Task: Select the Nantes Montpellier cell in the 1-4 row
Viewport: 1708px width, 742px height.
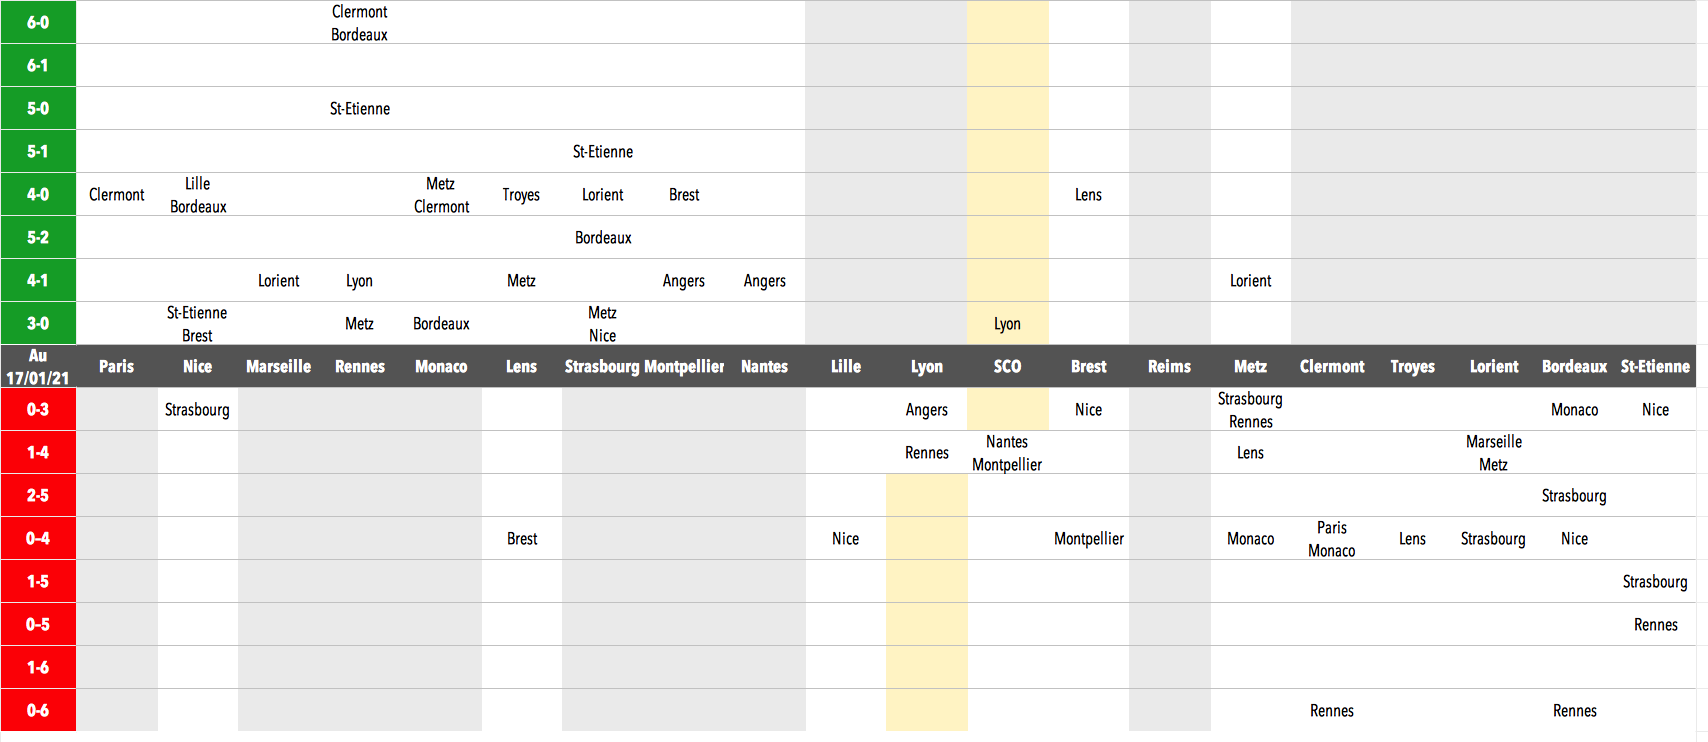Action: click(x=1007, y=453)
